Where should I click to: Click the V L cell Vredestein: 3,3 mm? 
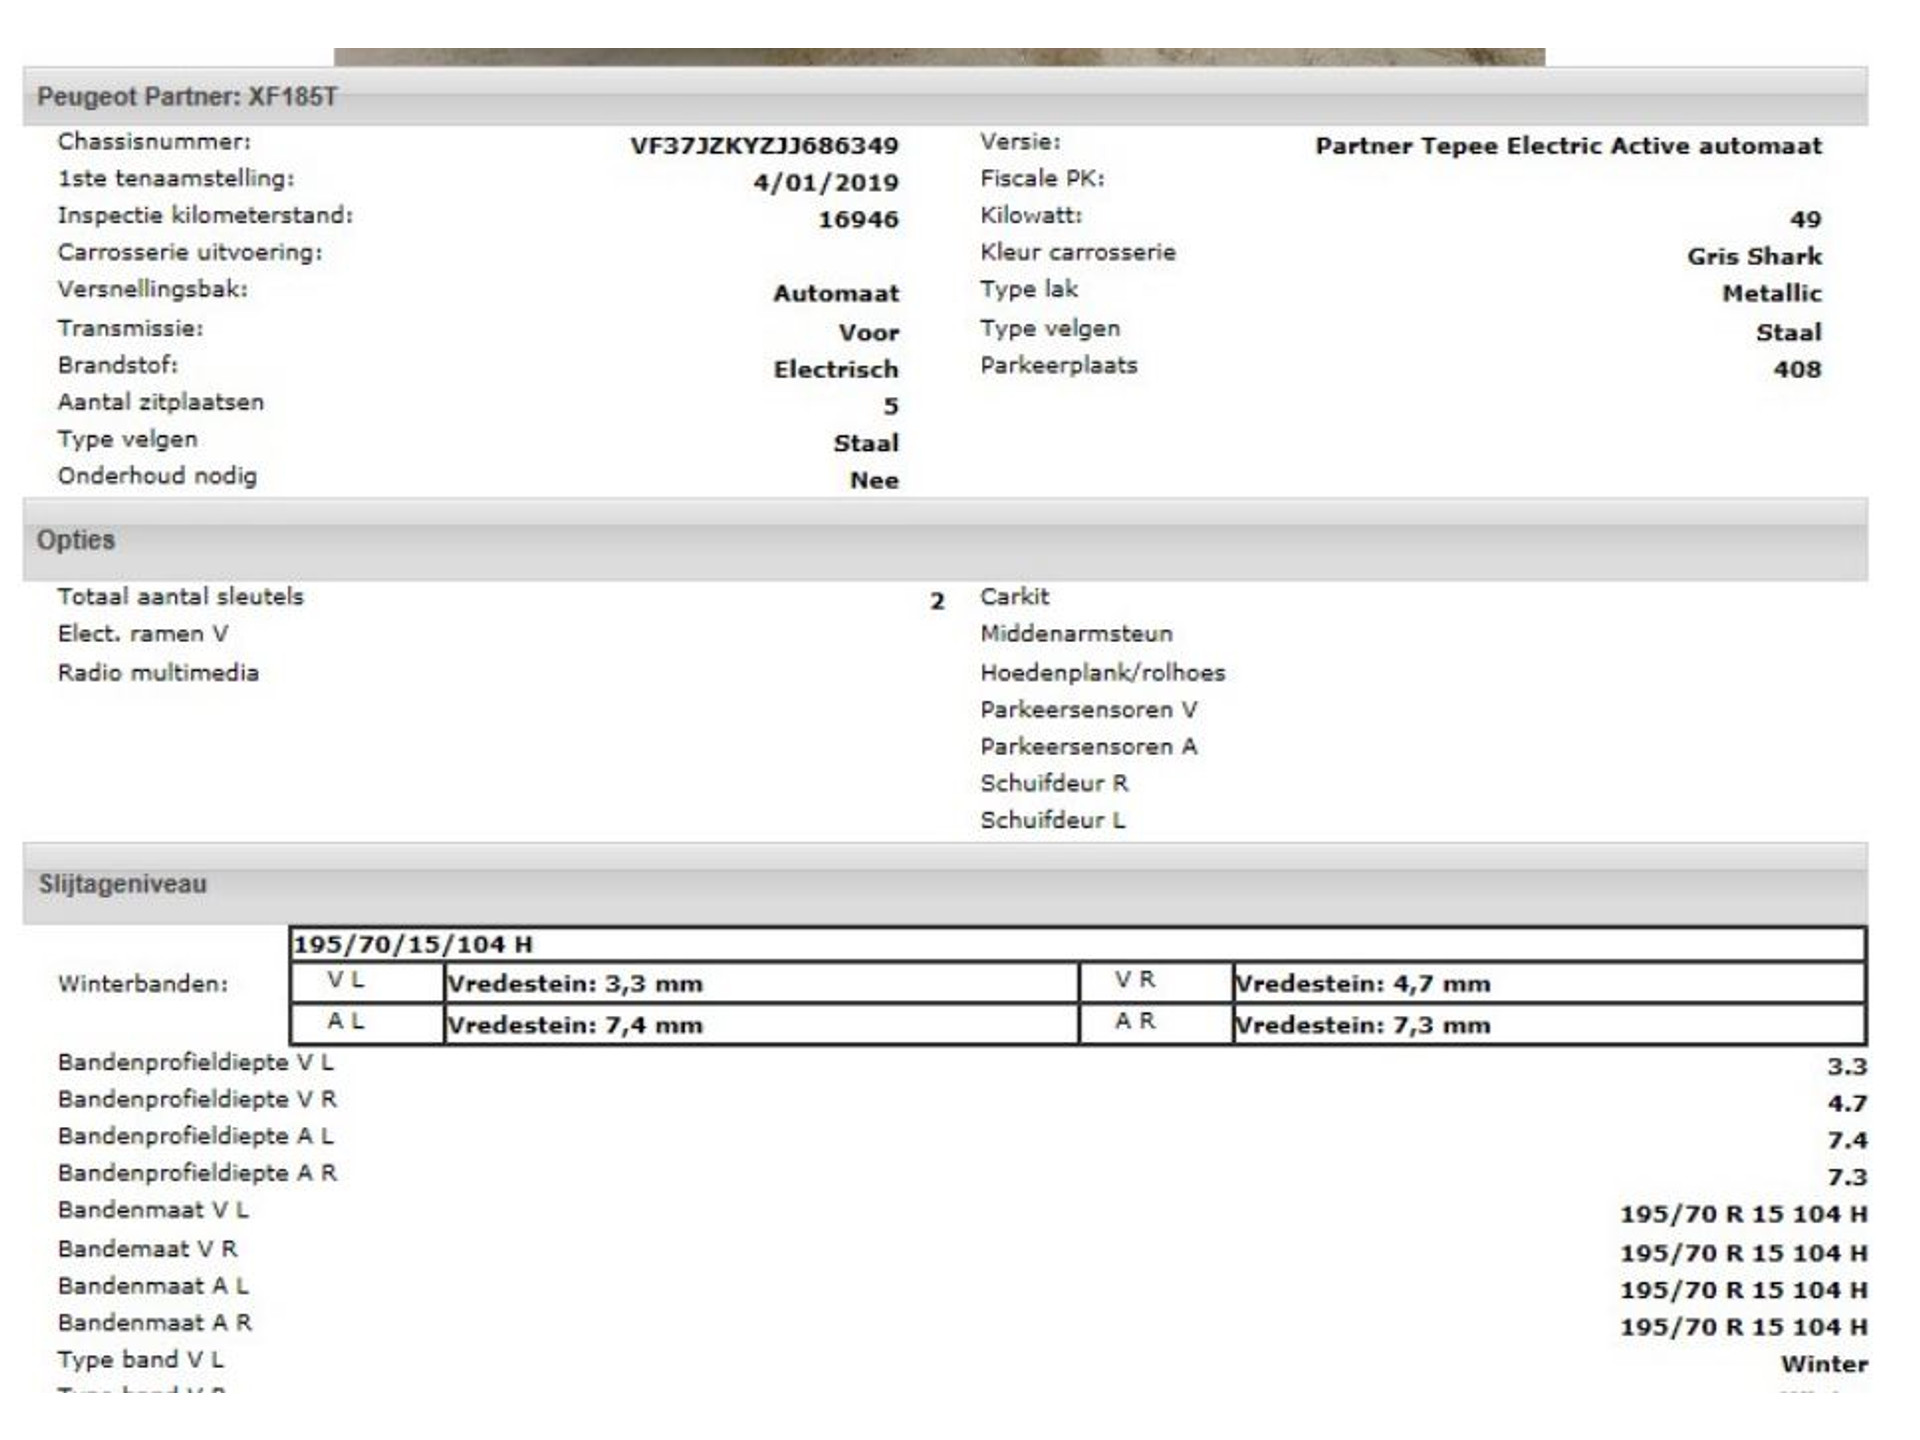pyautogui.click(x=761, y=984)
